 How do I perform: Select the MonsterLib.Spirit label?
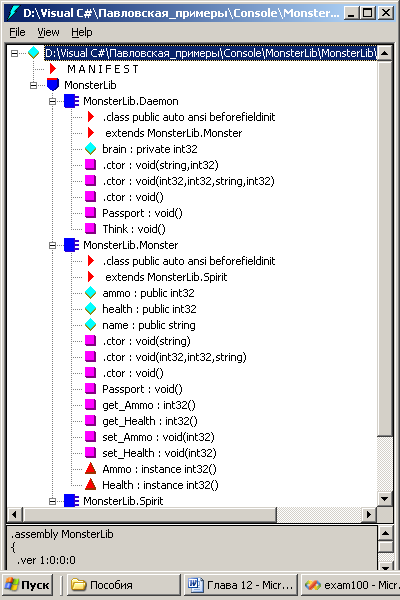coord(123,501)
